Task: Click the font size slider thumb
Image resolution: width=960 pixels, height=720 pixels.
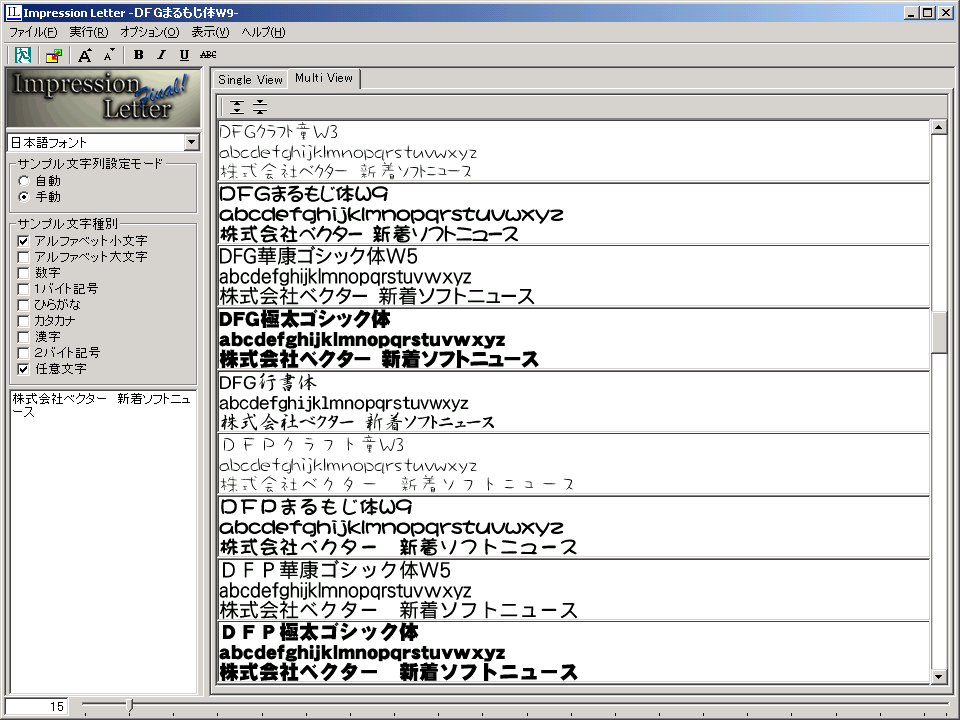Action: 129,706
